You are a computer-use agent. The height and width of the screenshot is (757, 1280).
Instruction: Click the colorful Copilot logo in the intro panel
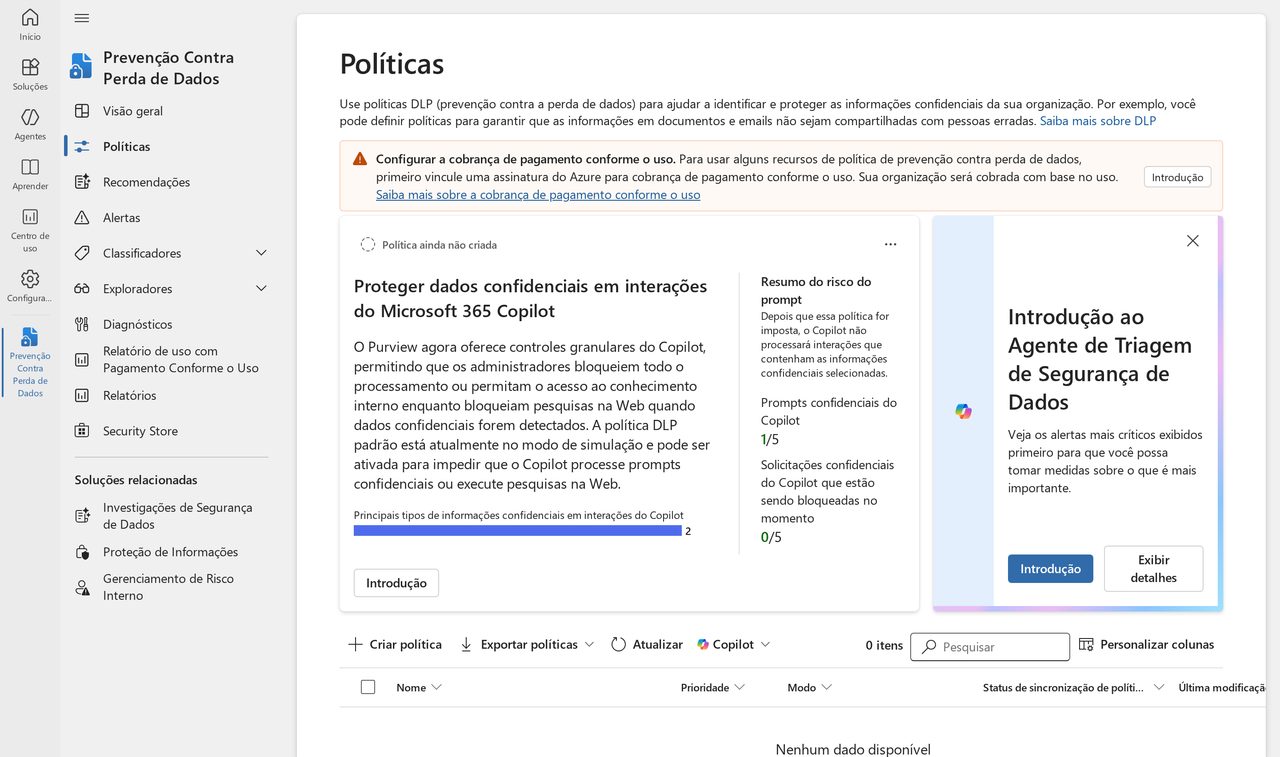(x=963, y=411)
